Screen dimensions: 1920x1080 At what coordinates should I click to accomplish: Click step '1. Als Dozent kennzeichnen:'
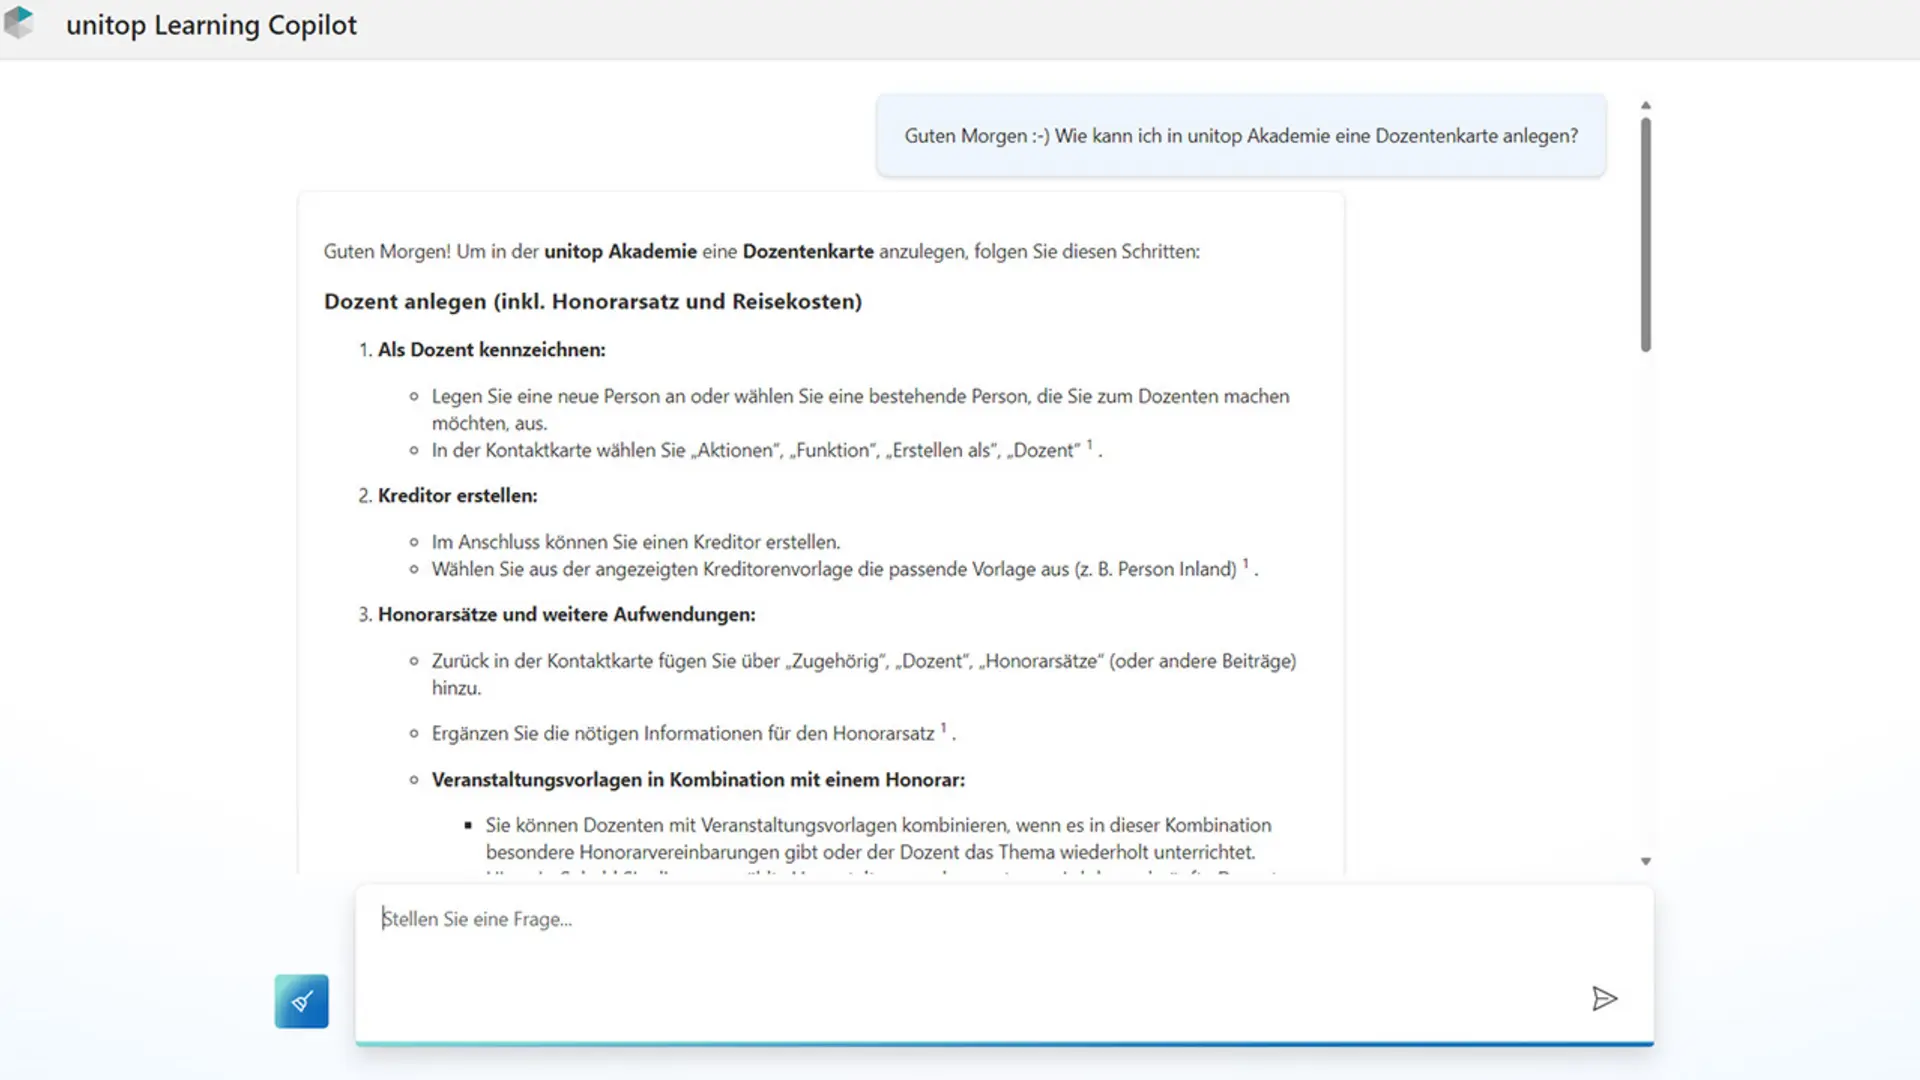[x=482, y=350]
